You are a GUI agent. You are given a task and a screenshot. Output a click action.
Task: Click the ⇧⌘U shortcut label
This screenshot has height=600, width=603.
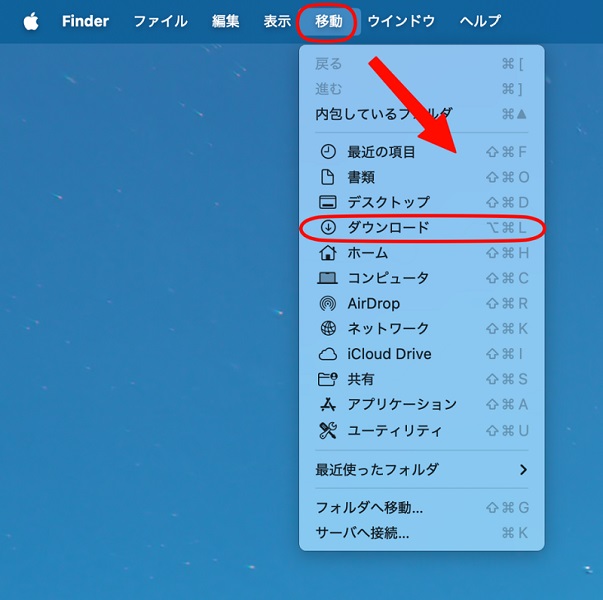[x=507, y=430]
